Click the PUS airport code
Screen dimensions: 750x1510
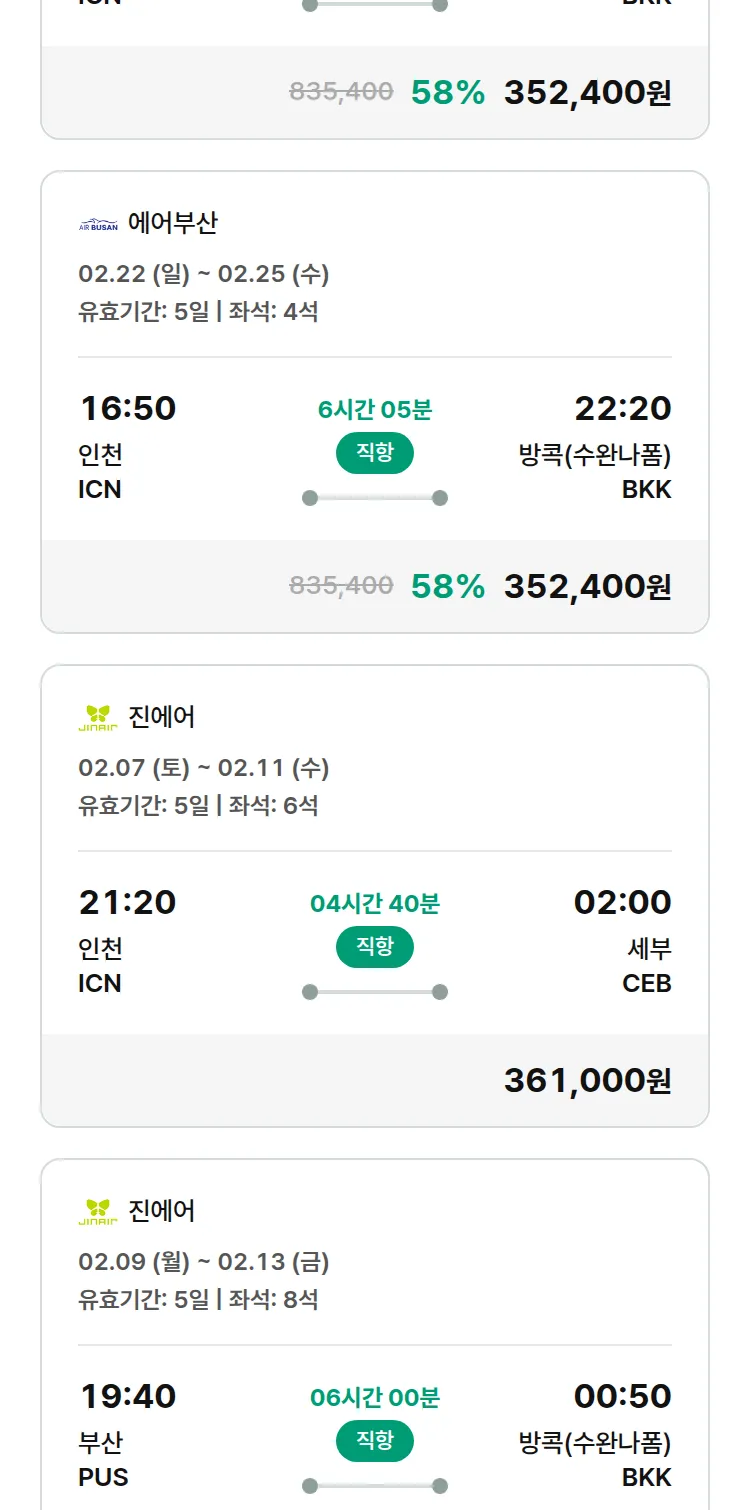(x=103, y=1477)
